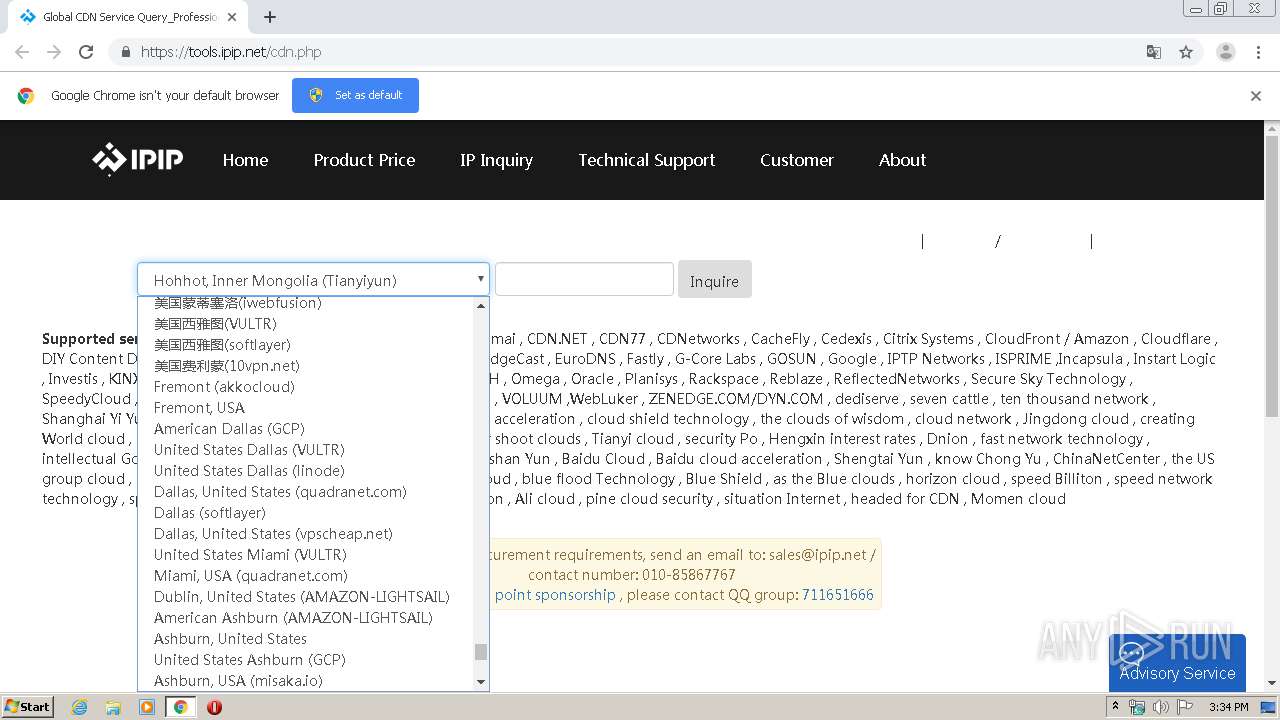
Task: Click the Inquire button
Action: (714, 280)
